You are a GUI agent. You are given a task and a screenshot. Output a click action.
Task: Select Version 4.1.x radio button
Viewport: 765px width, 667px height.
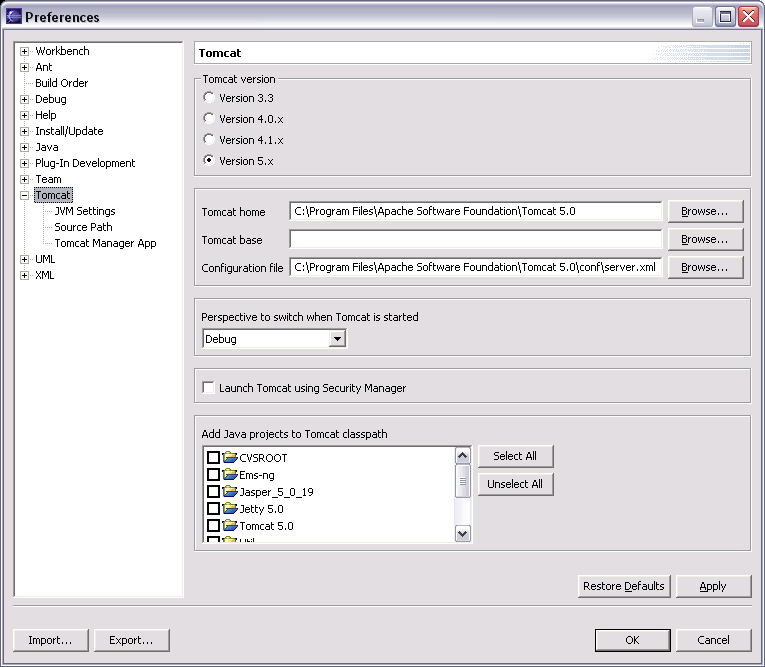(209, 139)
